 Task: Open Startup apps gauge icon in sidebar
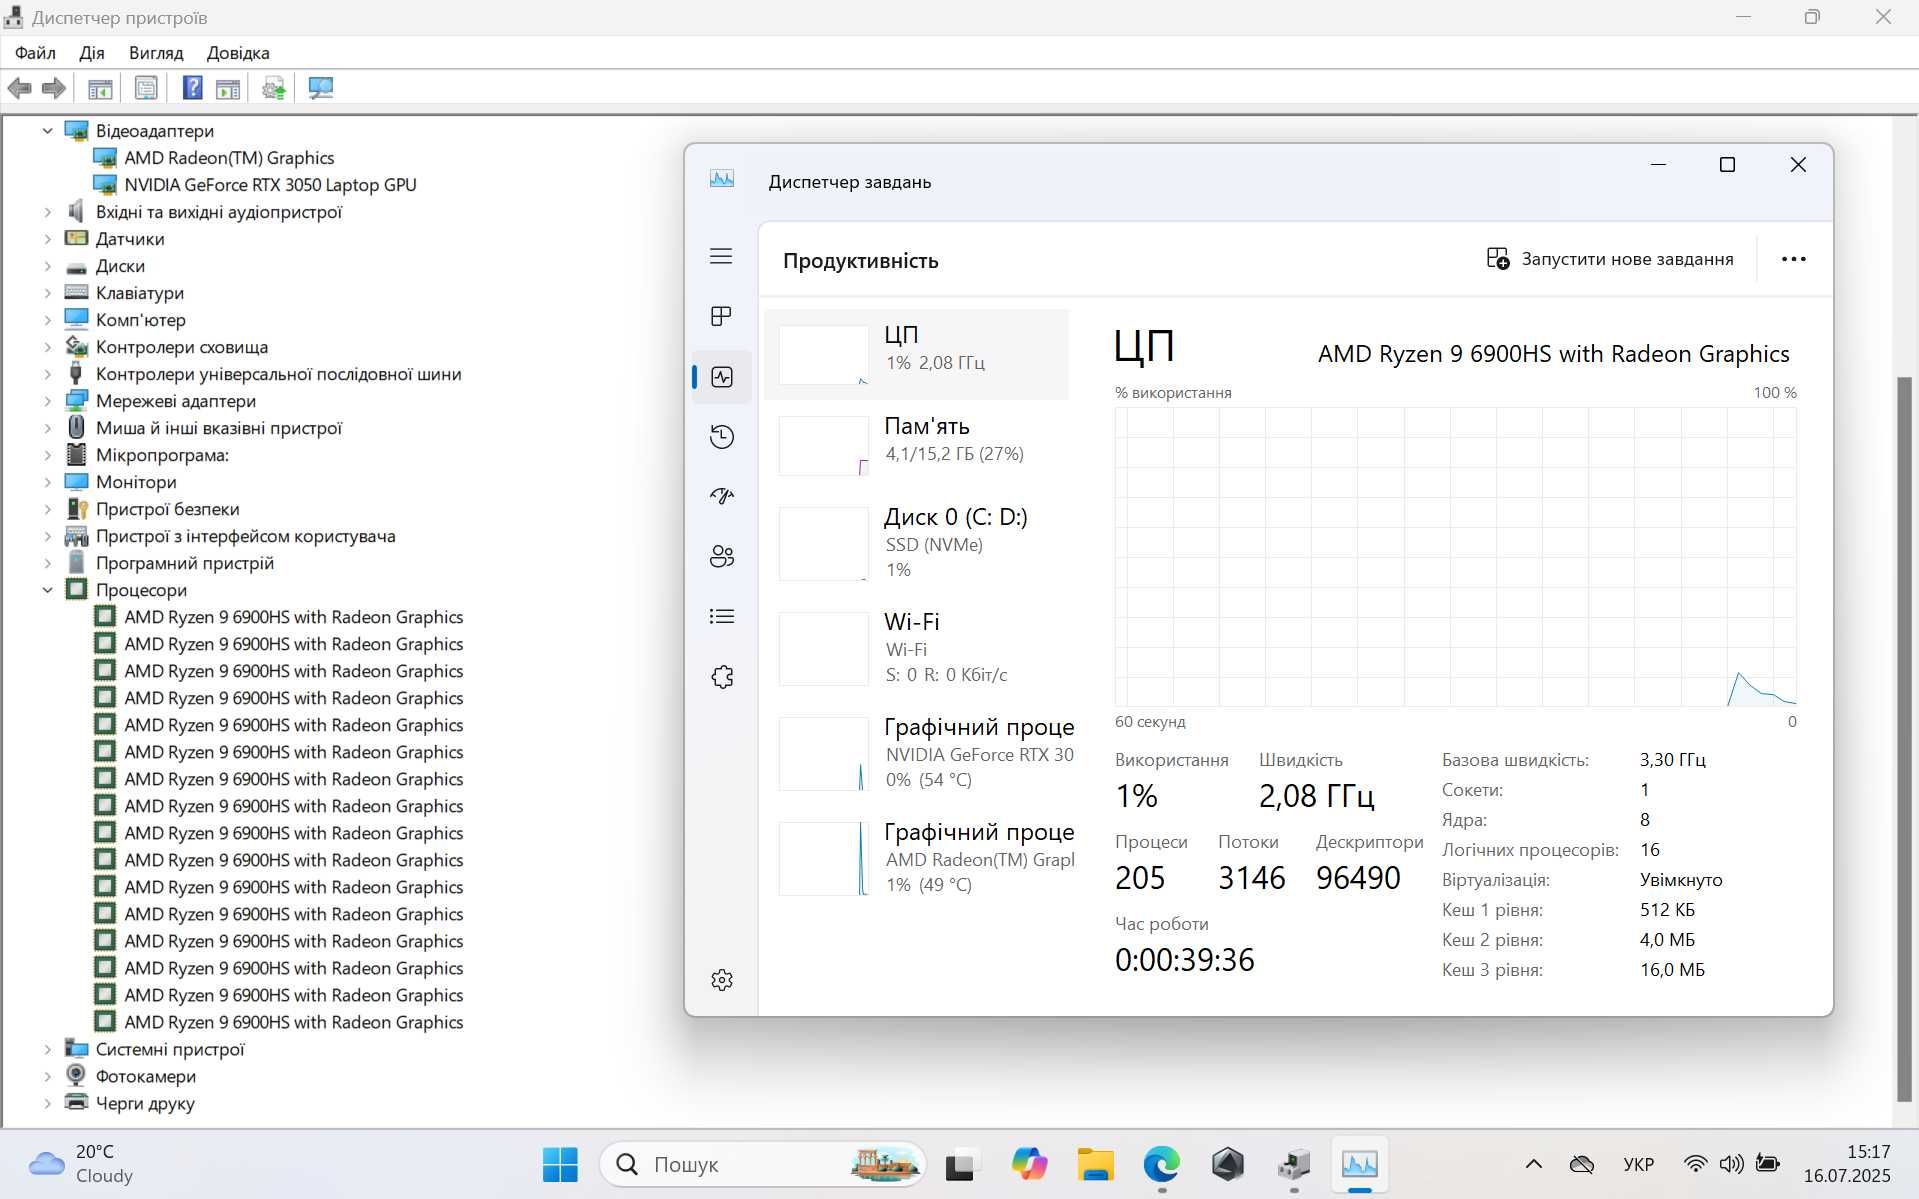tap(722, 496)
